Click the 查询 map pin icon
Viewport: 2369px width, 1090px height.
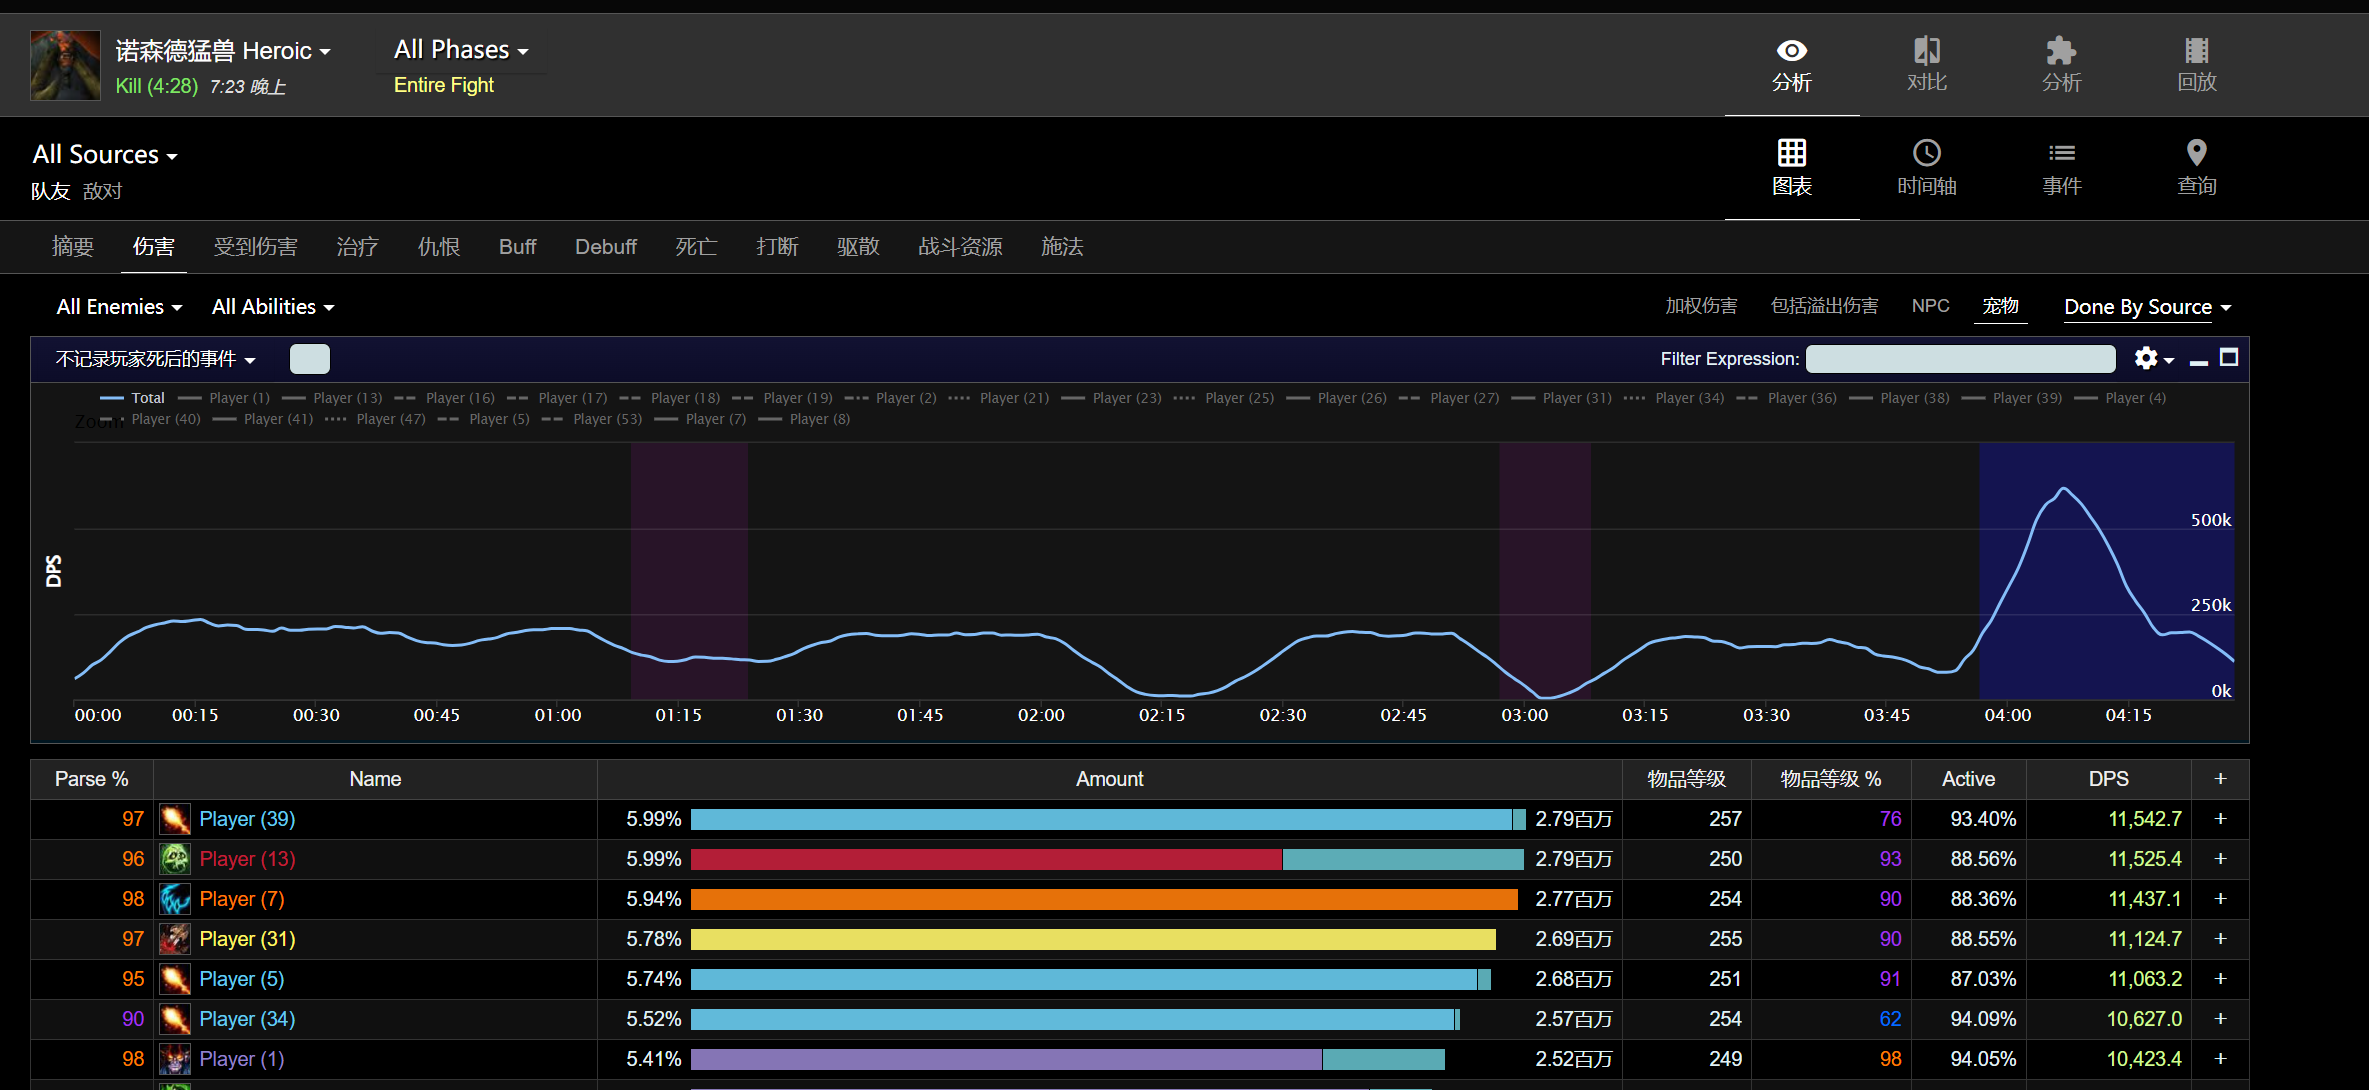[2196, 153]
